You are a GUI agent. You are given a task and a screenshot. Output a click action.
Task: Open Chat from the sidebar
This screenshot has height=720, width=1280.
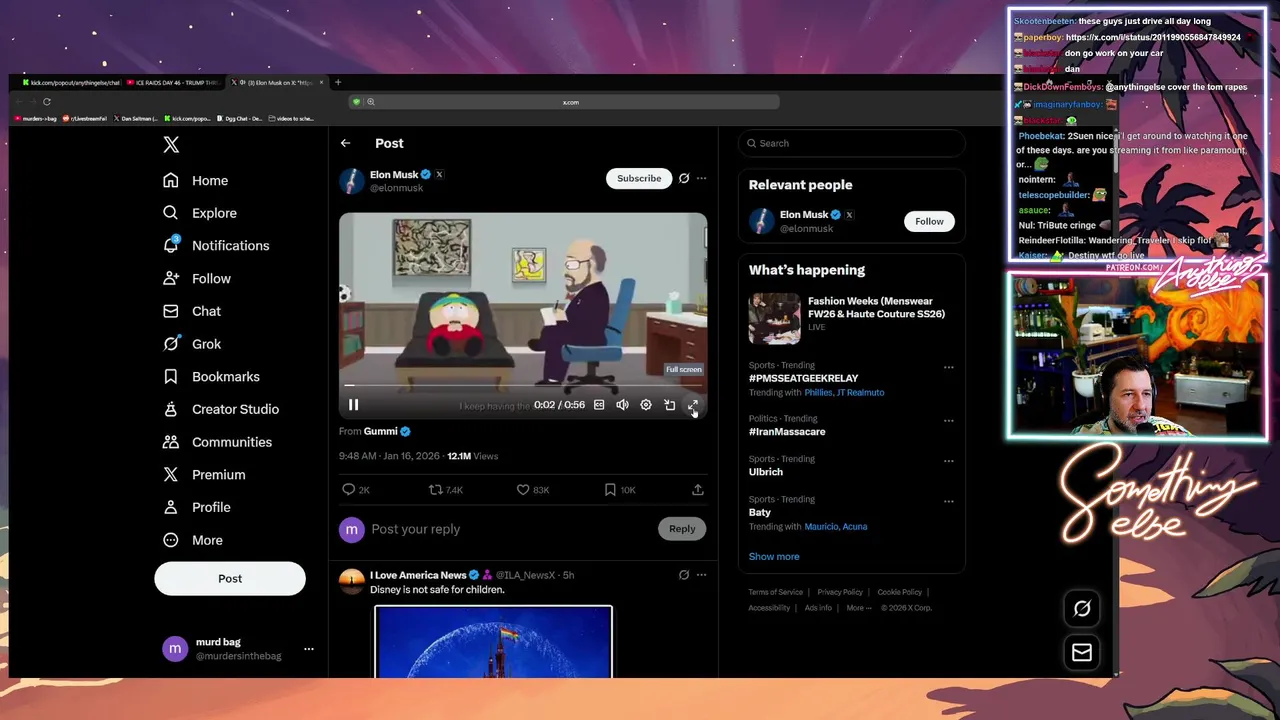pos(192,312)
